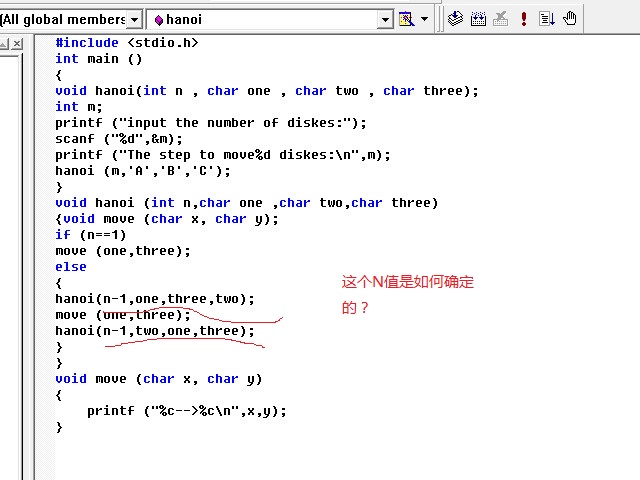Close the left docked panel
This screenshot has width=640, height=480.
tap(15, 43)
